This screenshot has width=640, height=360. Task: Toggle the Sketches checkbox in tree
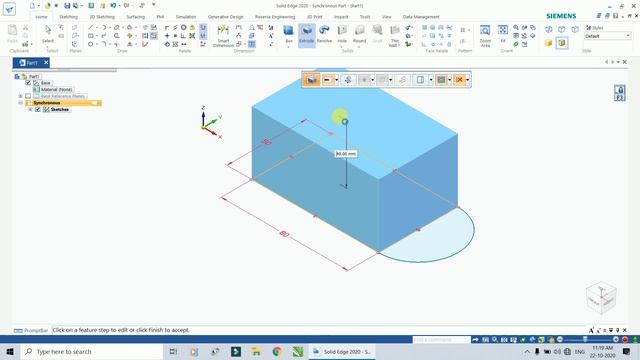pyautogui.click(x=38, y=110)
